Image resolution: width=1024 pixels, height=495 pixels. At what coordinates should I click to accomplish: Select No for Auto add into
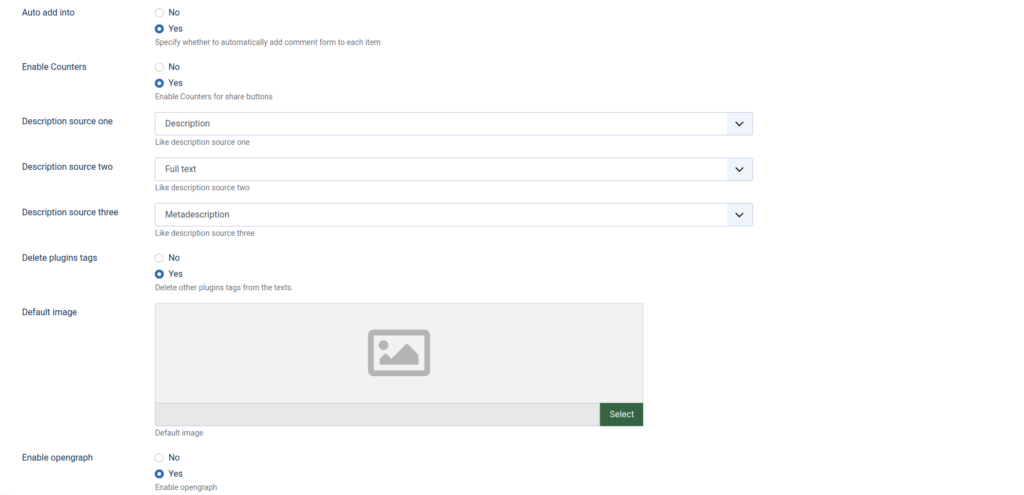coord(159,12)
